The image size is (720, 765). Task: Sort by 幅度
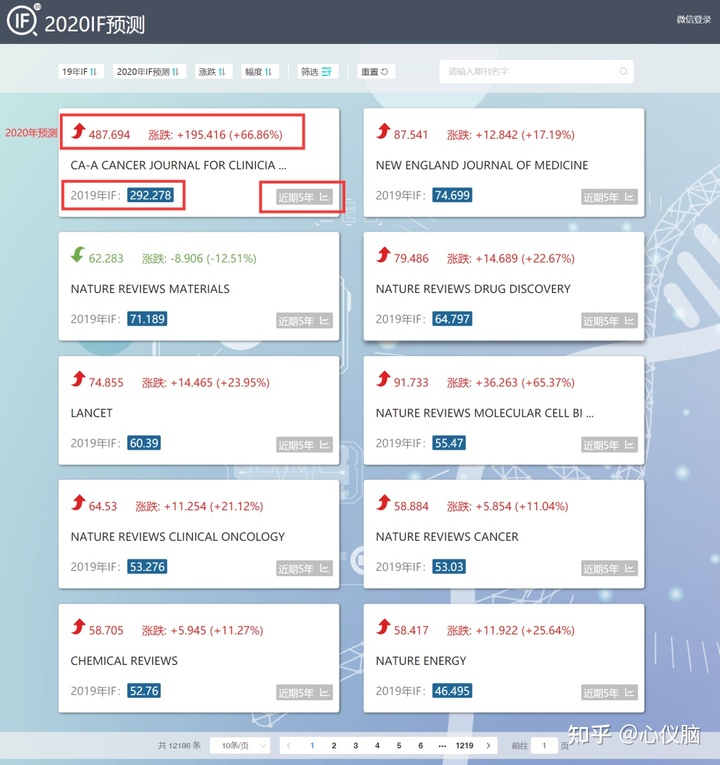click(x=259, y=72)
